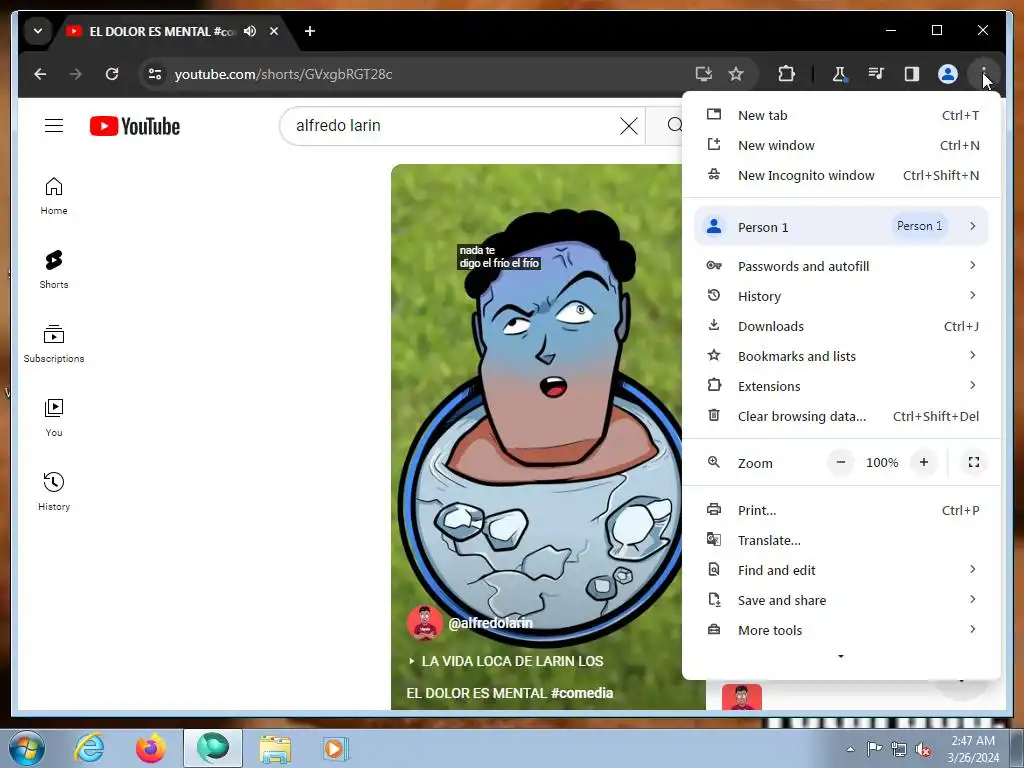
Task: Select New Incognito window menu item
Action: (842, 176)
